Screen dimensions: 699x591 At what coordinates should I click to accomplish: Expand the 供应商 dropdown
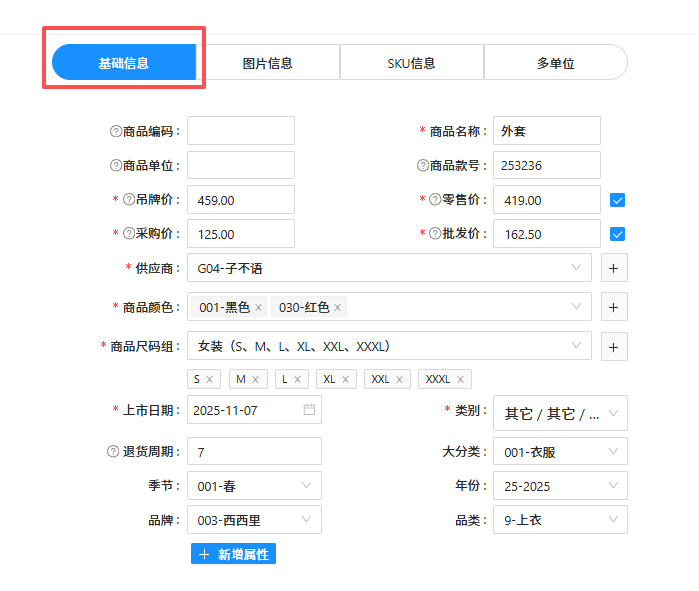click(x=389, y=268)
